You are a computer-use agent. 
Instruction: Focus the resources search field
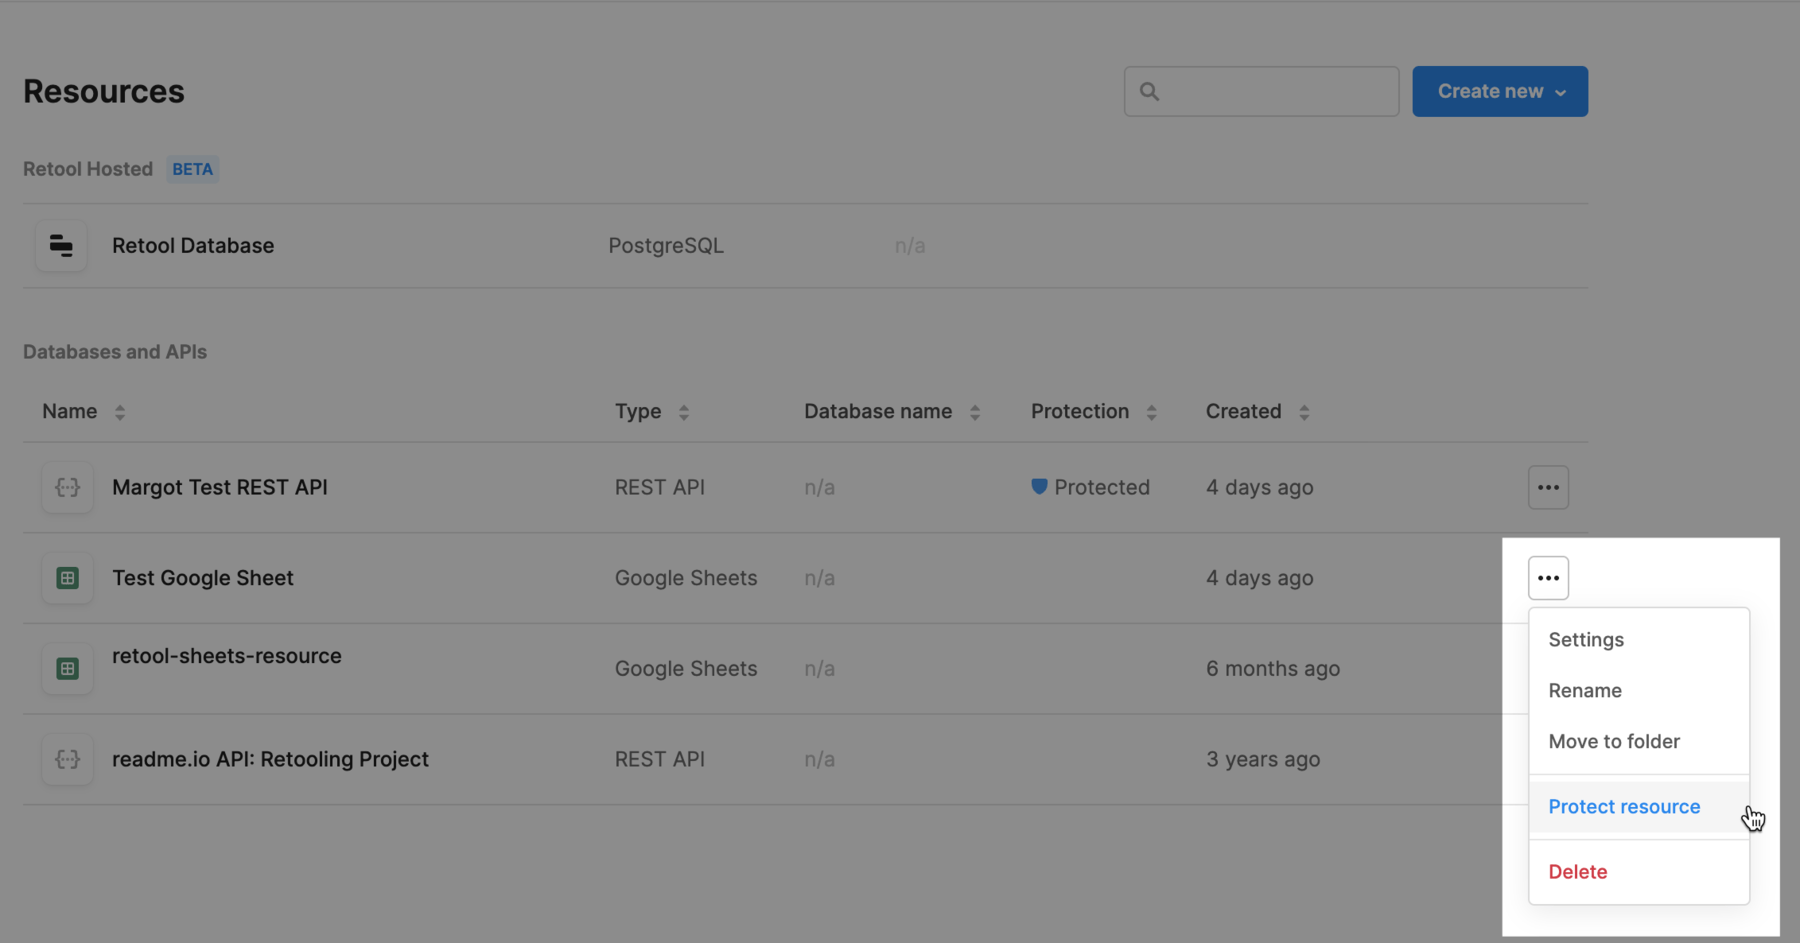click(1261, 92)
